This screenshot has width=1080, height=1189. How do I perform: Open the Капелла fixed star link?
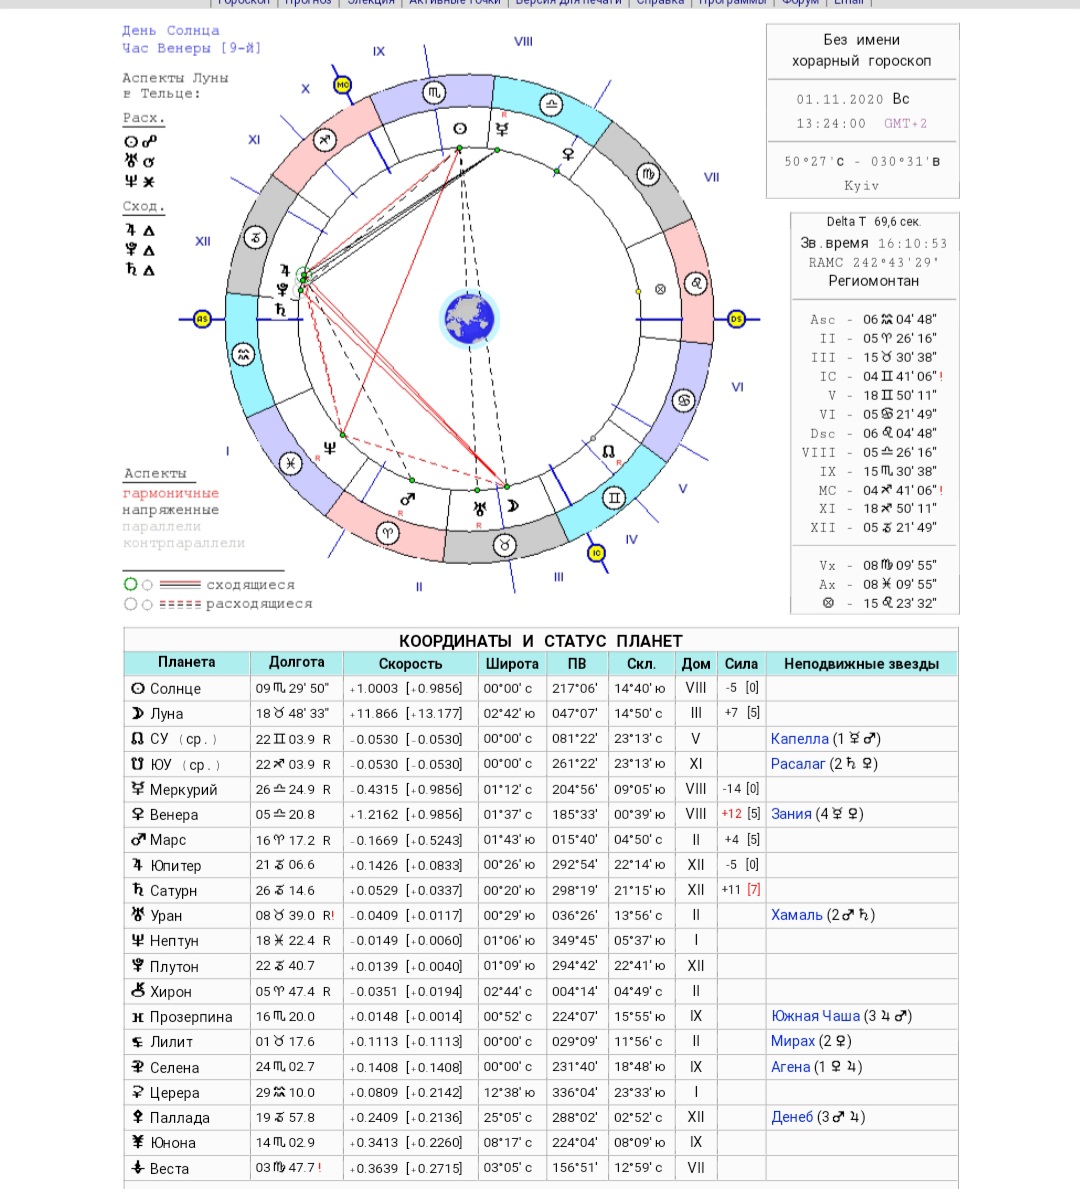[x=799, y=739]
